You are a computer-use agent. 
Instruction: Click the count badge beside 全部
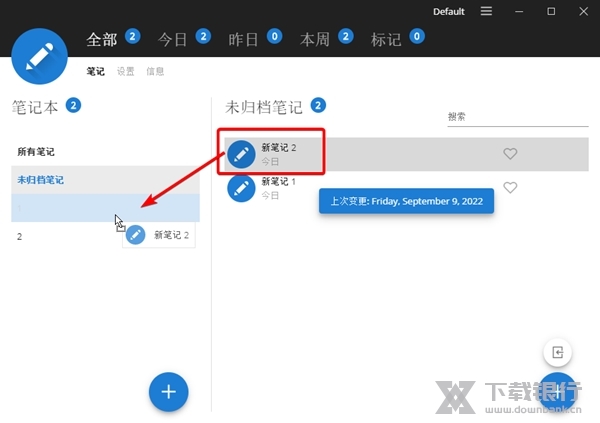[132, 36]
